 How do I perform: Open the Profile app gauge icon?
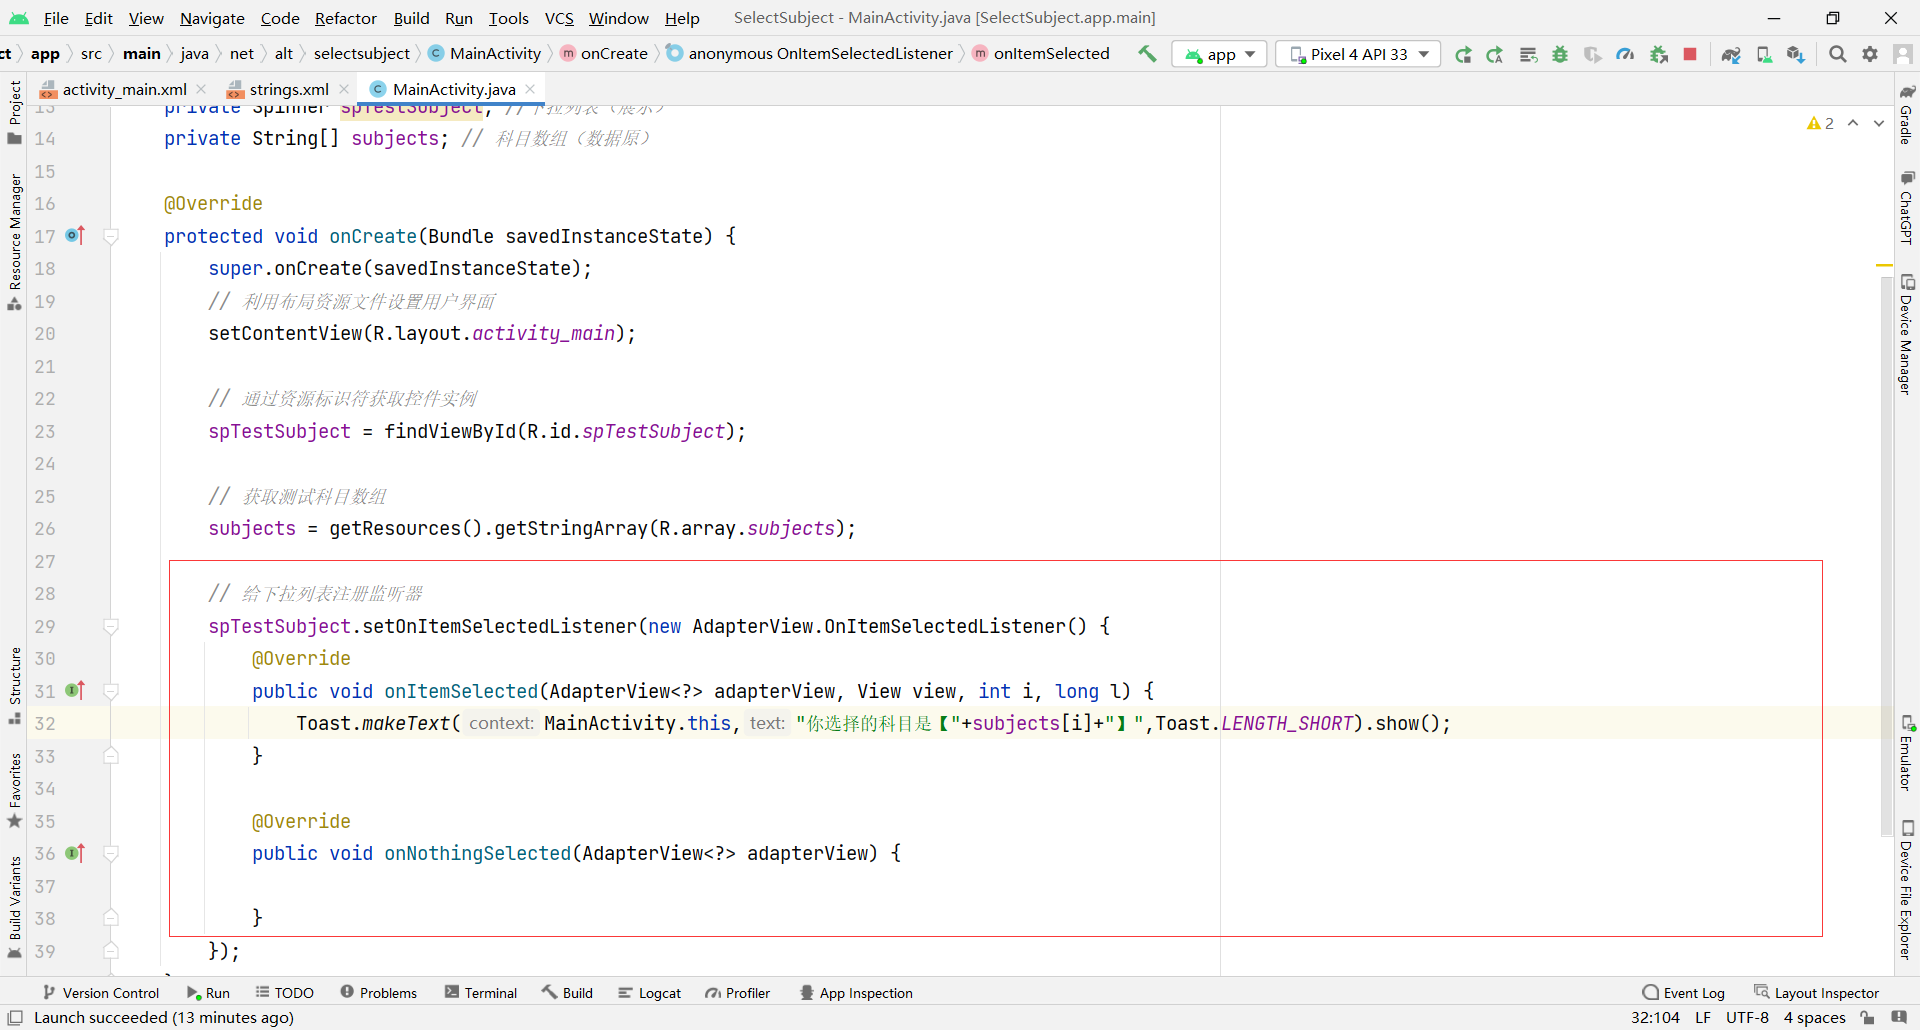point(1625,54)
